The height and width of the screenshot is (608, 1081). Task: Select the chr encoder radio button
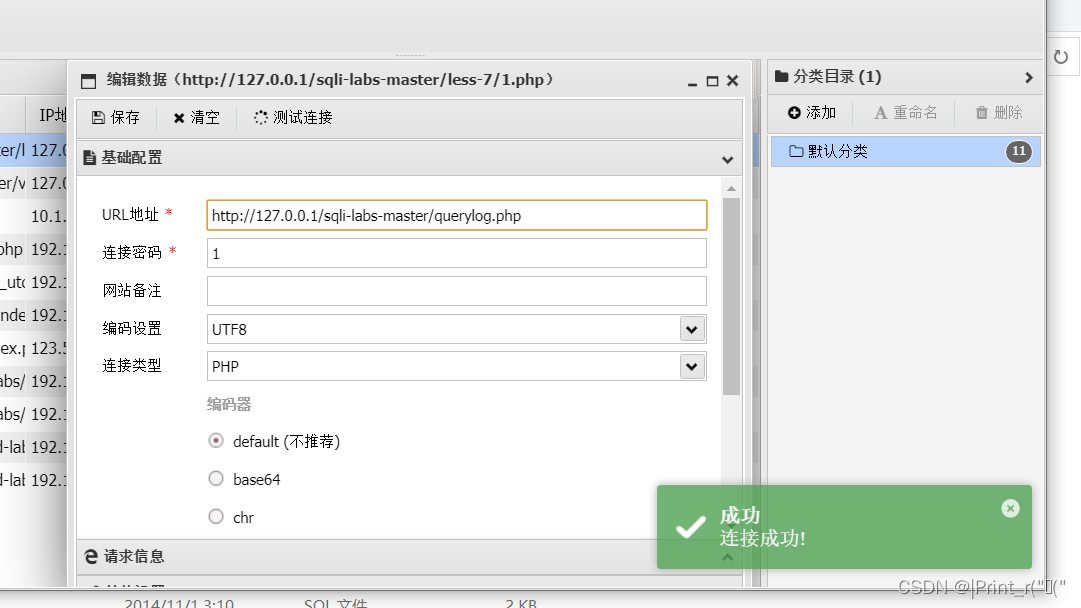[x=215, y=516]
